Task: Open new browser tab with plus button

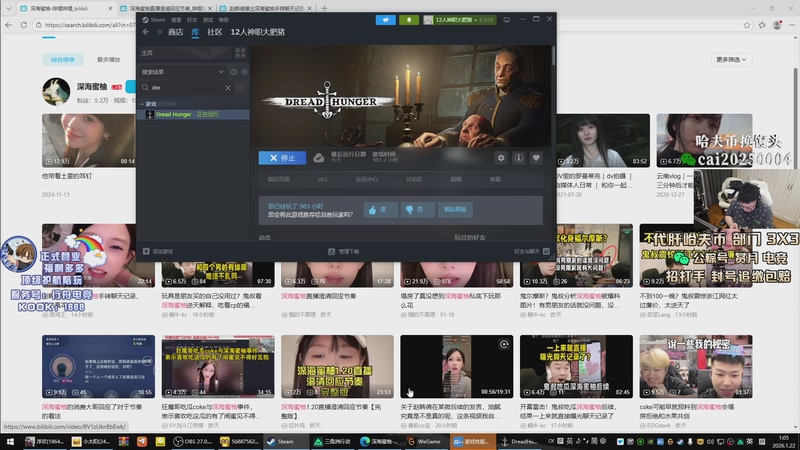Action: pos(324,9)
